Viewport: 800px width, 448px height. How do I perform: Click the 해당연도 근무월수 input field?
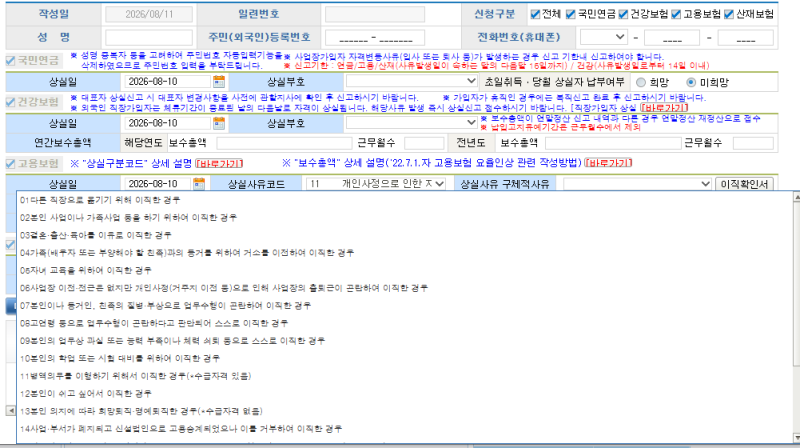pos(424,143)
